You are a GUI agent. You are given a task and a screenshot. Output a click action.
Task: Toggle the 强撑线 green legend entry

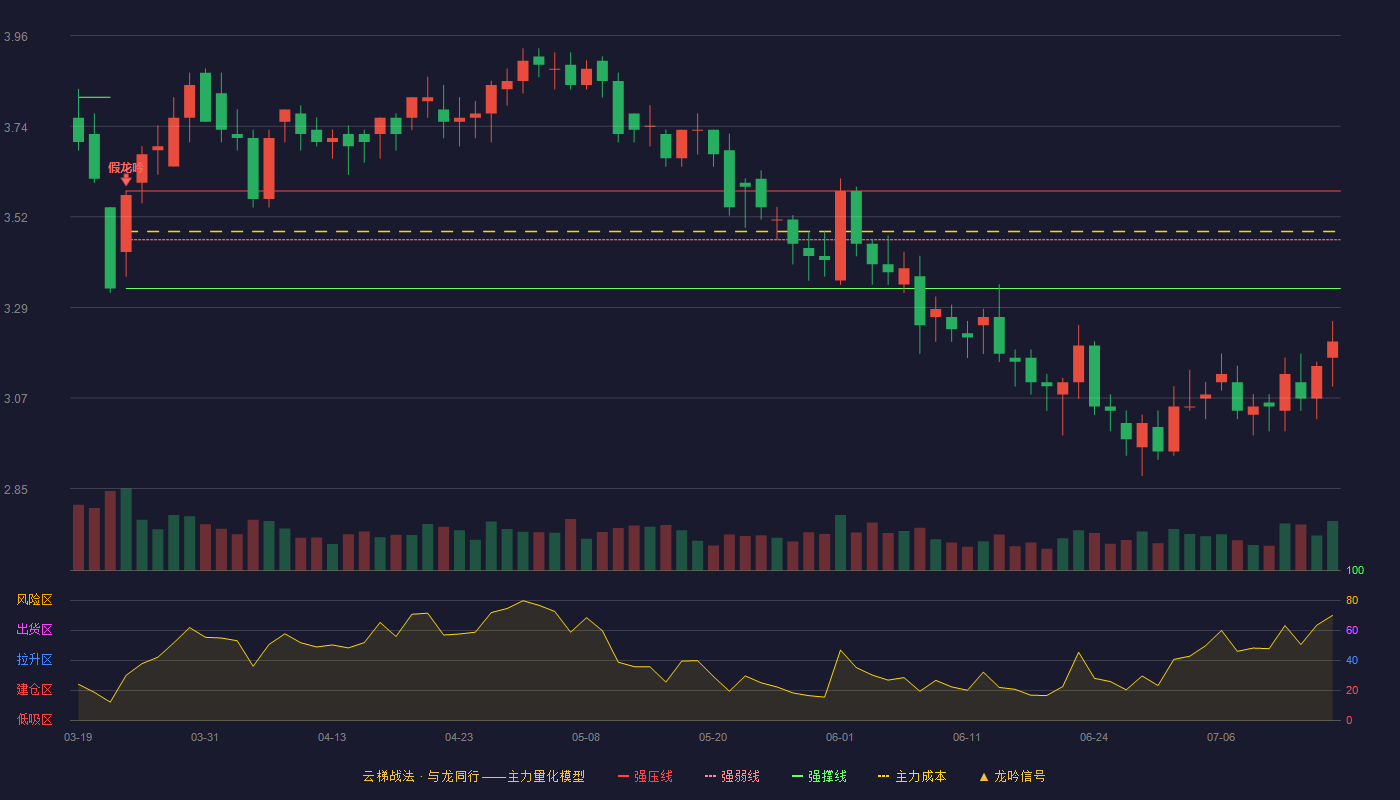(x=819, y=776)
